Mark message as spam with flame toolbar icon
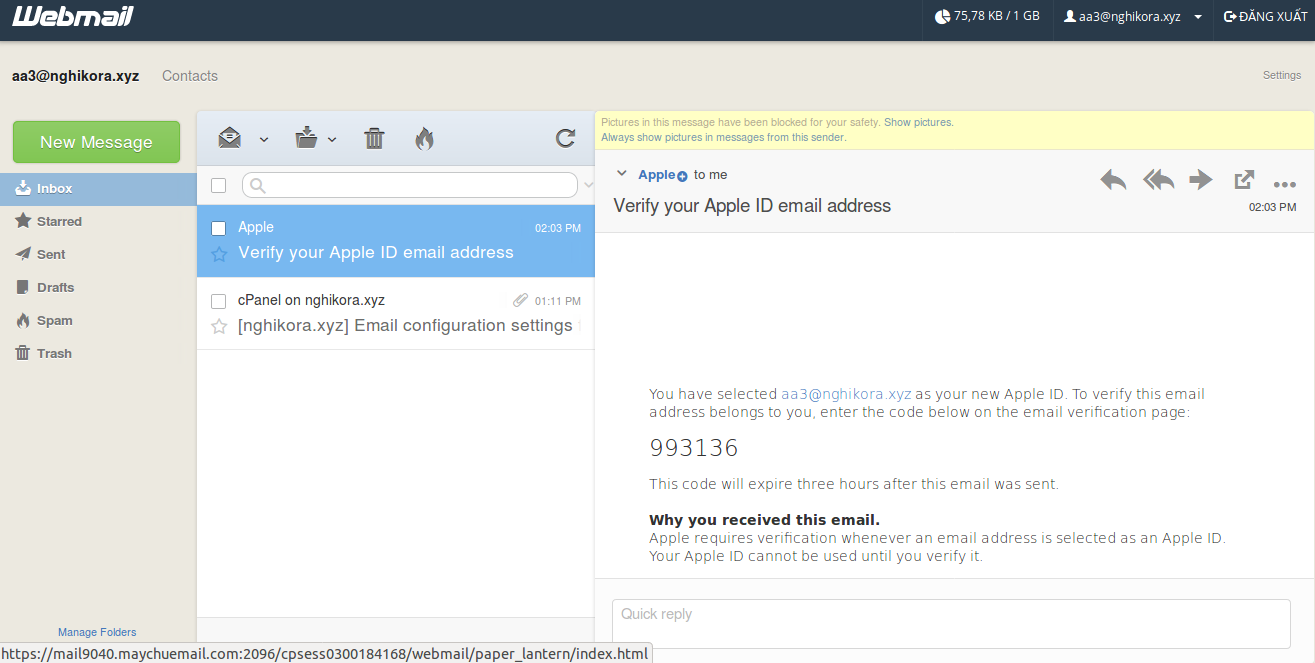 (424, 138)
